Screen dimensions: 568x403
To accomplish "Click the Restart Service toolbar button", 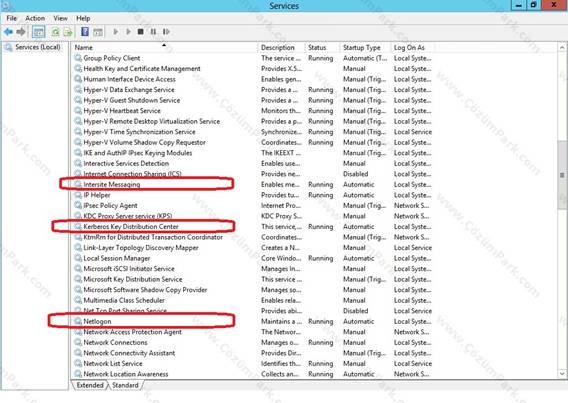I will pyautogui.click(x=166, y=32).
